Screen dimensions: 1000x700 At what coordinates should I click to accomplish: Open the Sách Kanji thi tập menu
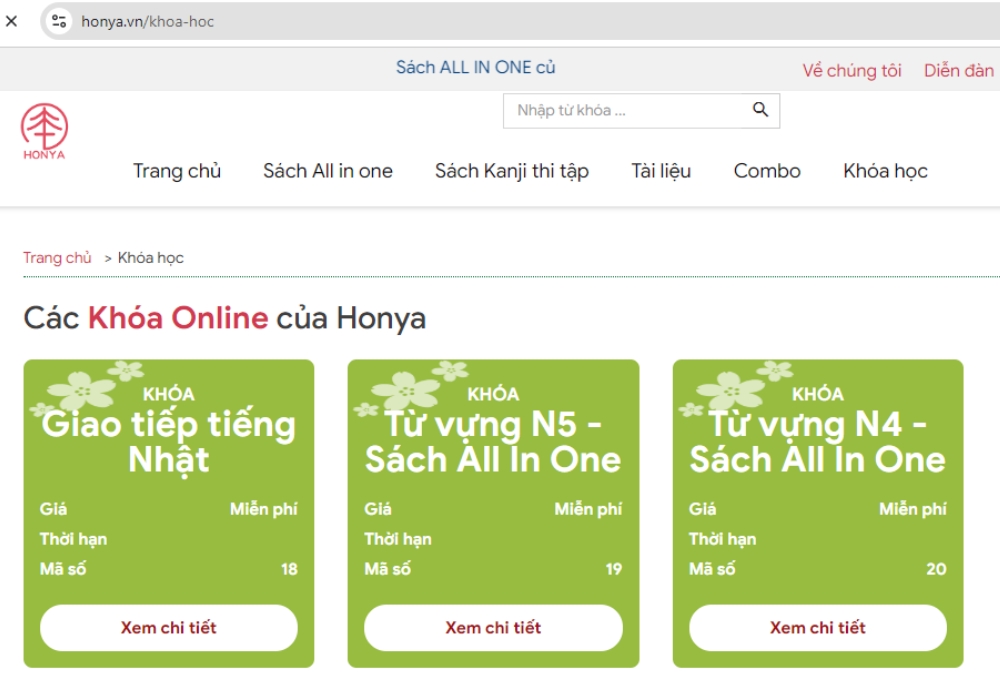click(x=511, y=171)
